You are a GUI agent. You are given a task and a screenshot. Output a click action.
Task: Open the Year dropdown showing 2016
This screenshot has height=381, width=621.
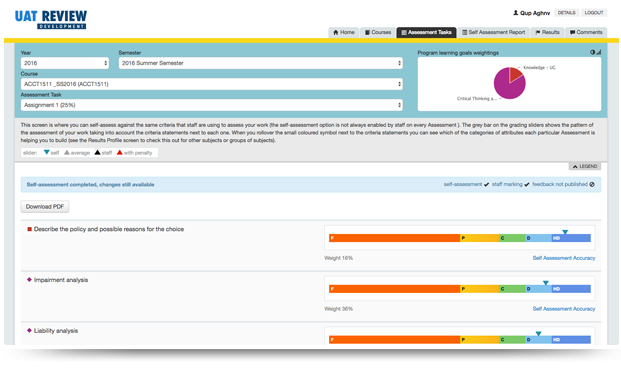[x=65, y=63]
